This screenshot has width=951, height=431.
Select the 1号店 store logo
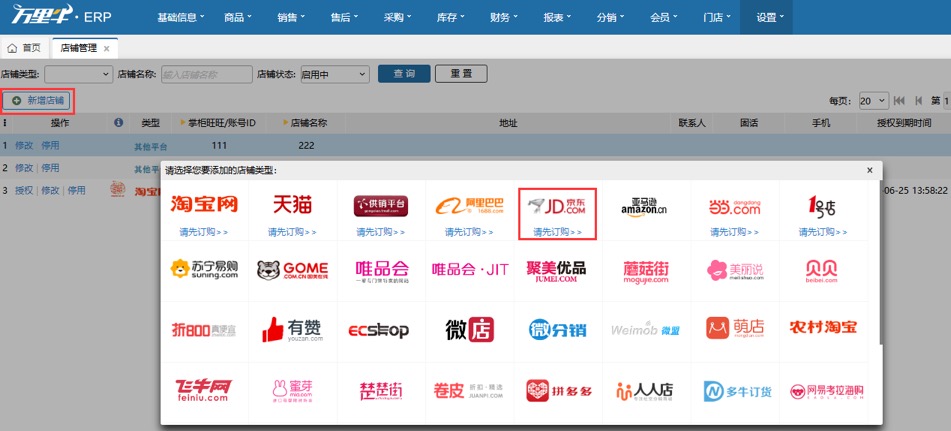(822, 207)
